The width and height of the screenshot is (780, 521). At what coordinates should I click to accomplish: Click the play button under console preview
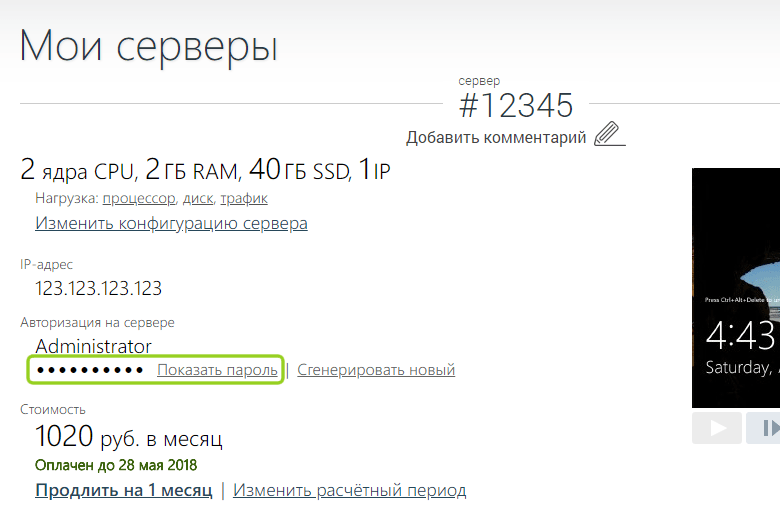point(717,428)
